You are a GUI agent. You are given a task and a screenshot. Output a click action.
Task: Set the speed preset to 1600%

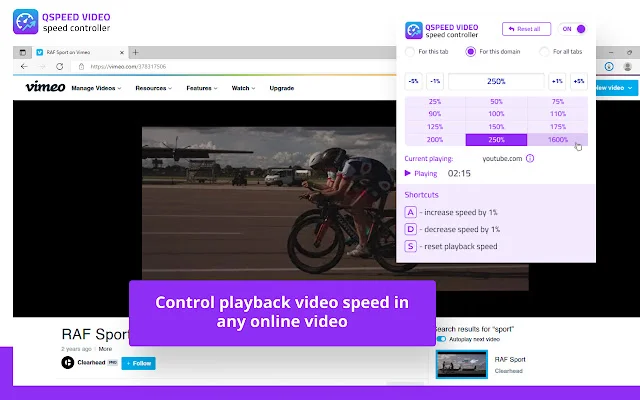[x=558, y=140]
